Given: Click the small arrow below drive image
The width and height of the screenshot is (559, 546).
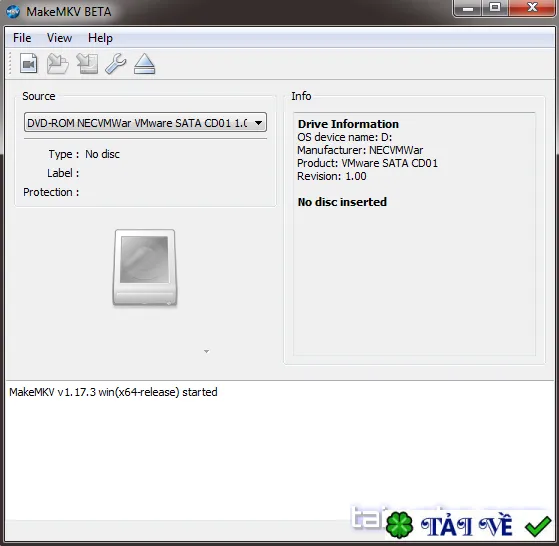Looking at the screenshot, I should 206,351.
